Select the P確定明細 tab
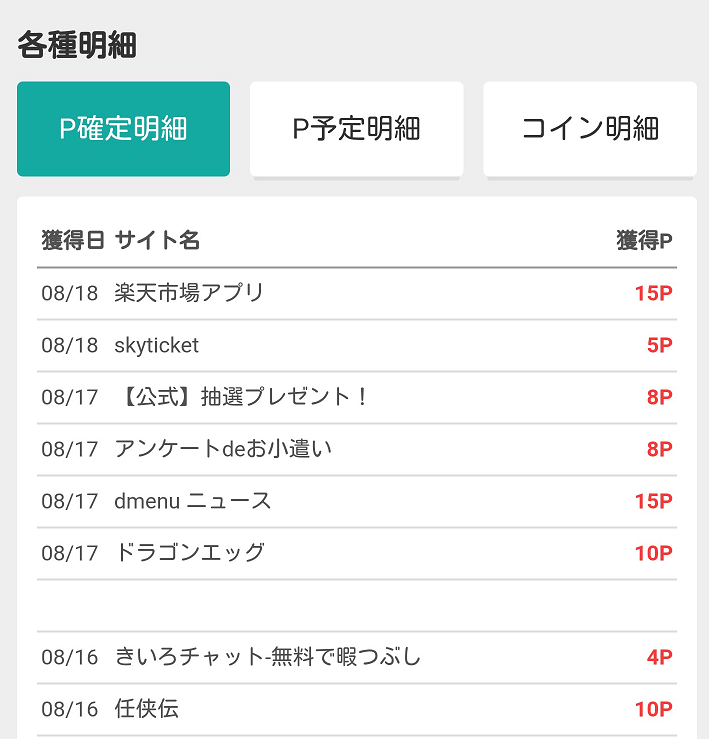The width and height of the screenshot is (709, 739). [x=124, y=129]
